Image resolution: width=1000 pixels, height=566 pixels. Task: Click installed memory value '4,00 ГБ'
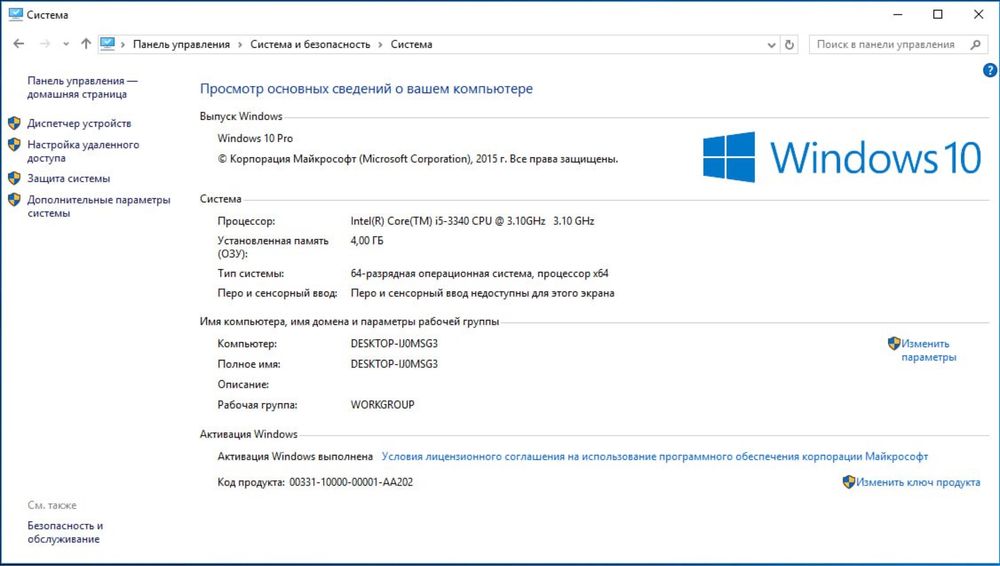coord(367,241)
